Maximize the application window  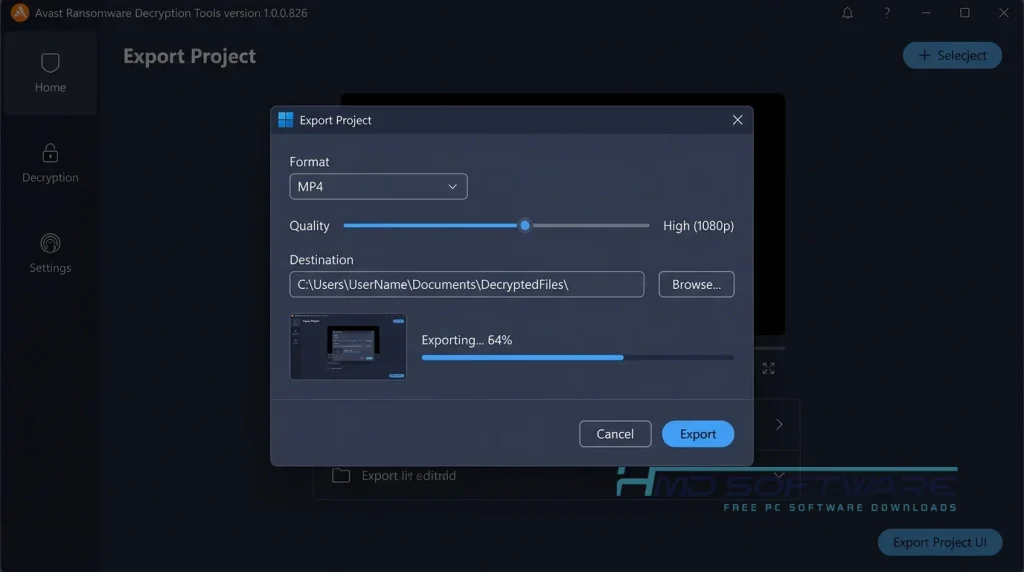point(965,13)
